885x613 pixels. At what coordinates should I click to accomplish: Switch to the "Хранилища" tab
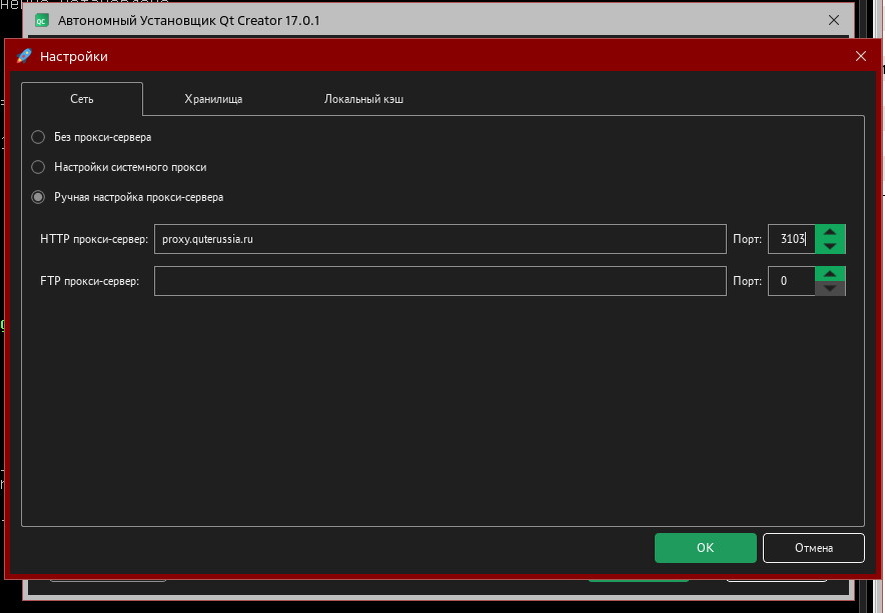[x=213, y=99]
